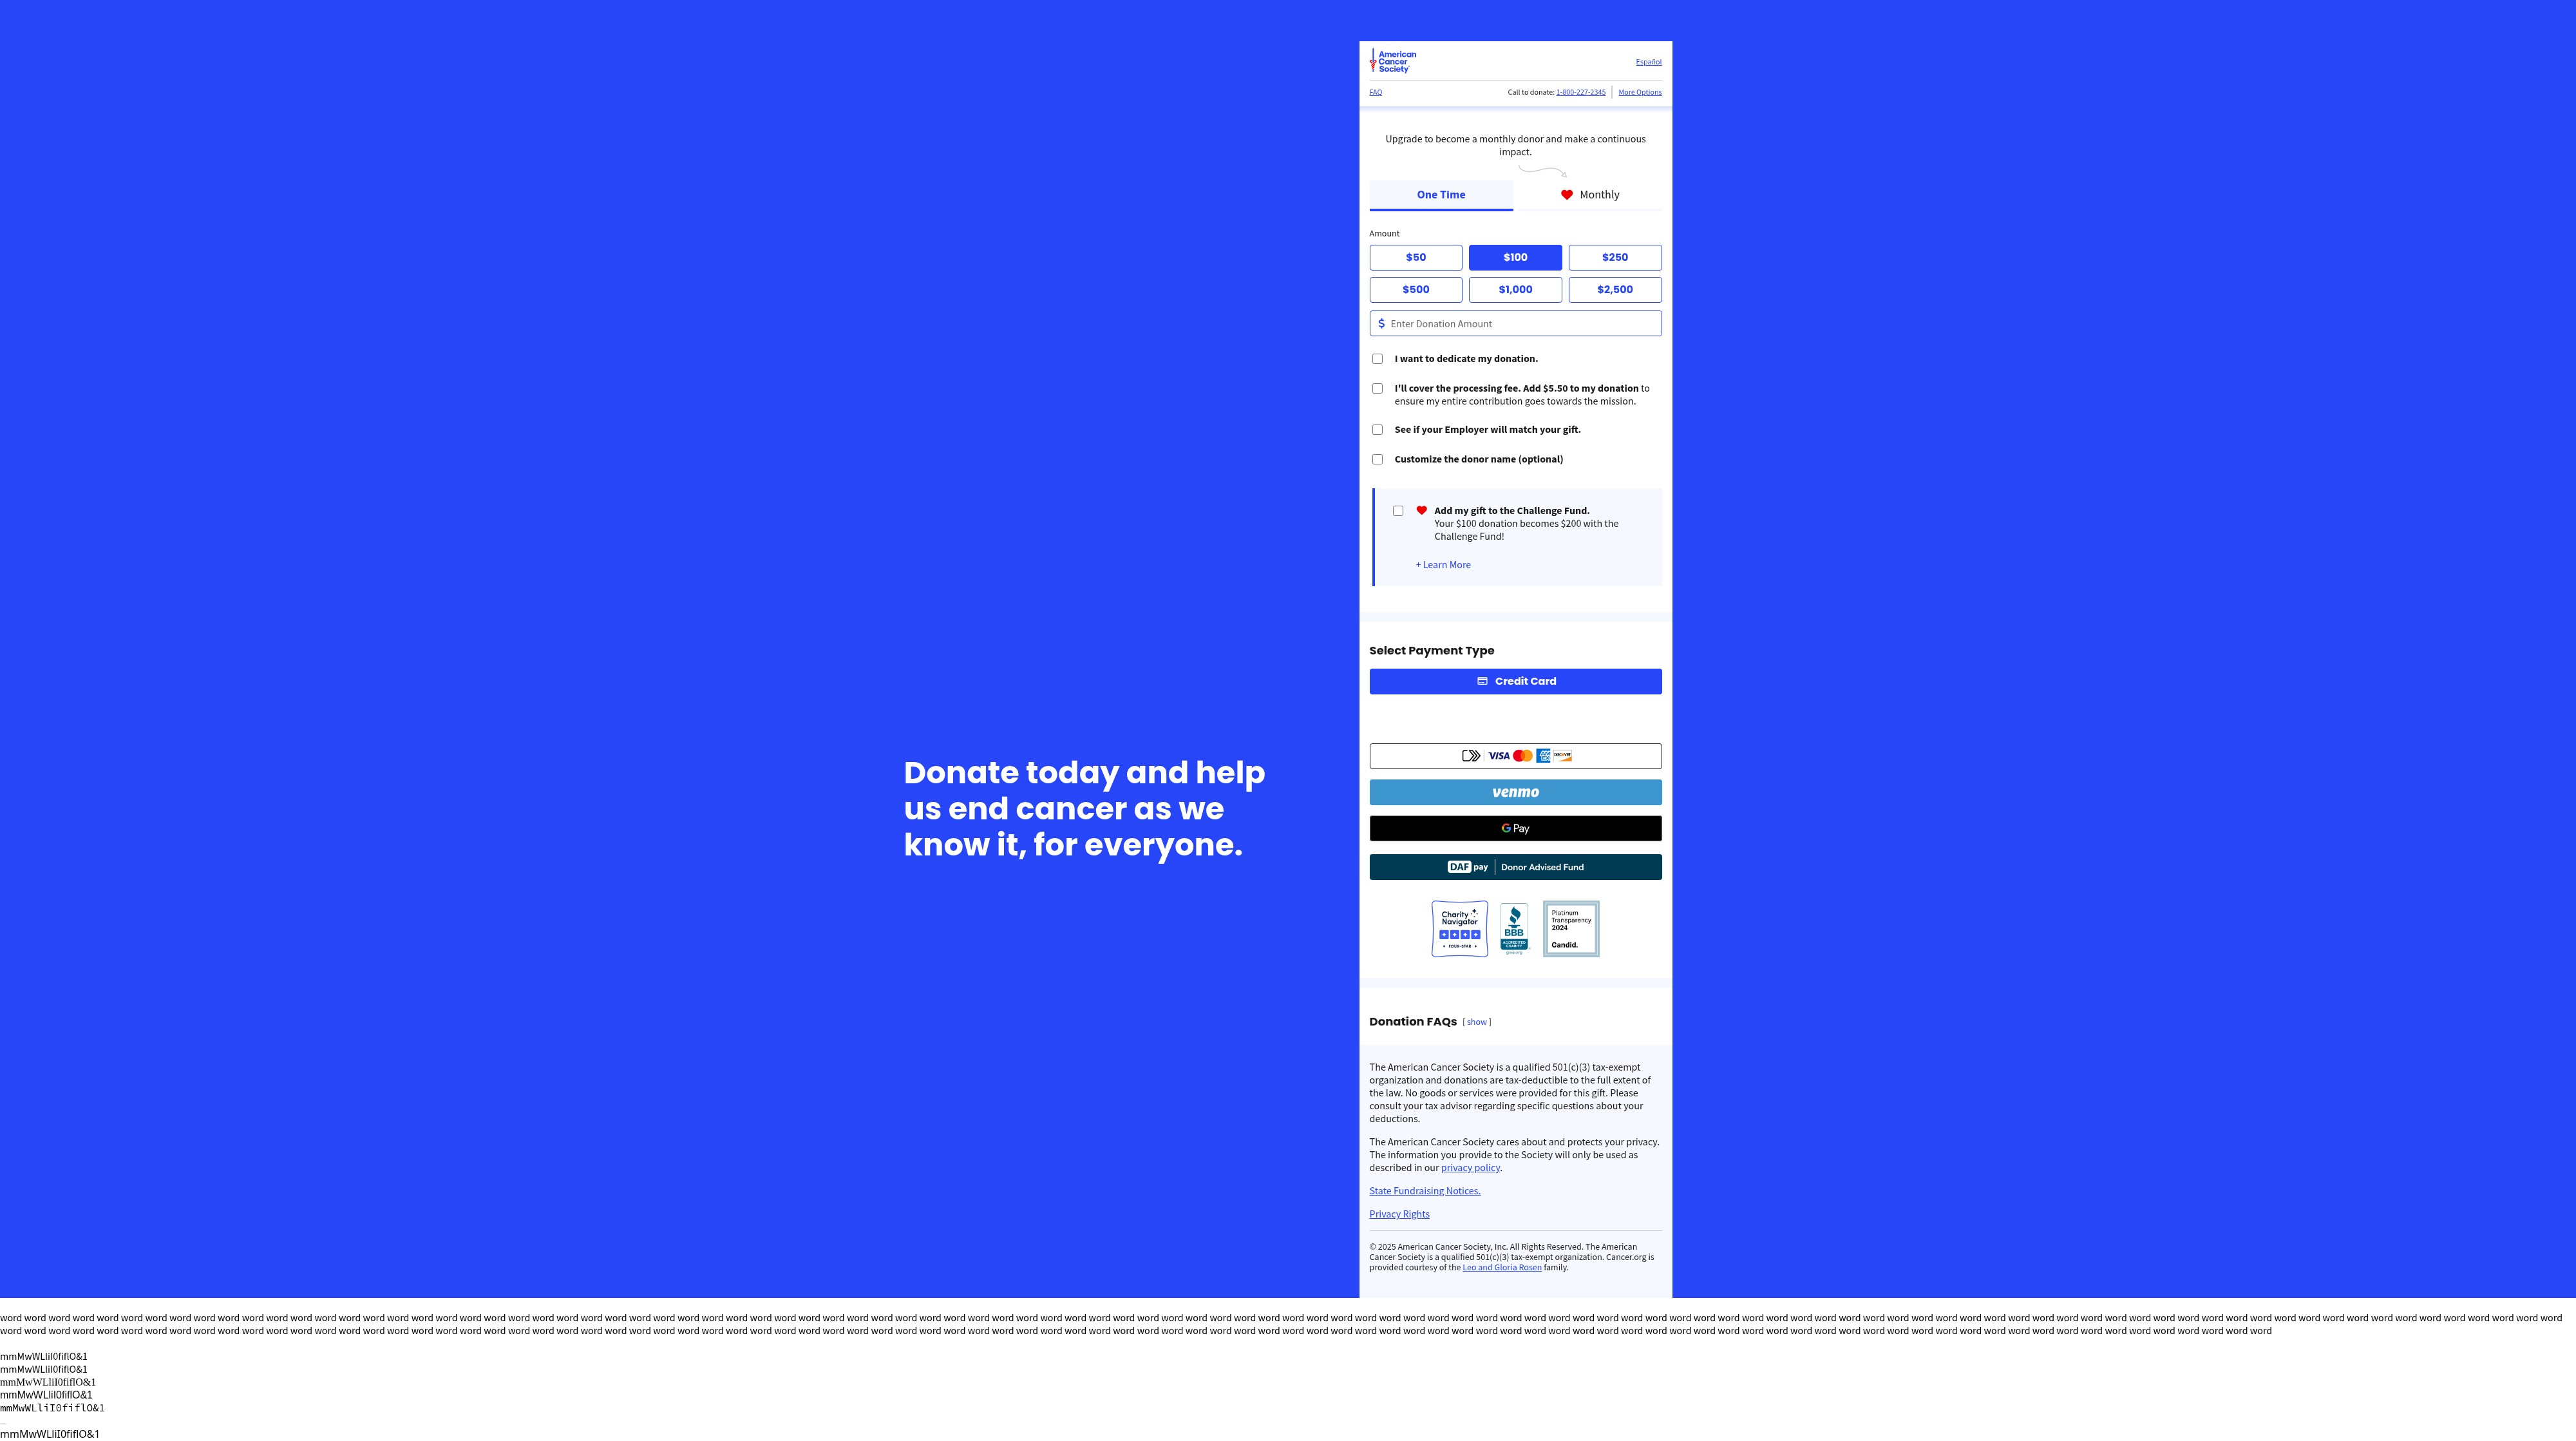Check 'I'll cover the processing fee' box

(1377, 388)
